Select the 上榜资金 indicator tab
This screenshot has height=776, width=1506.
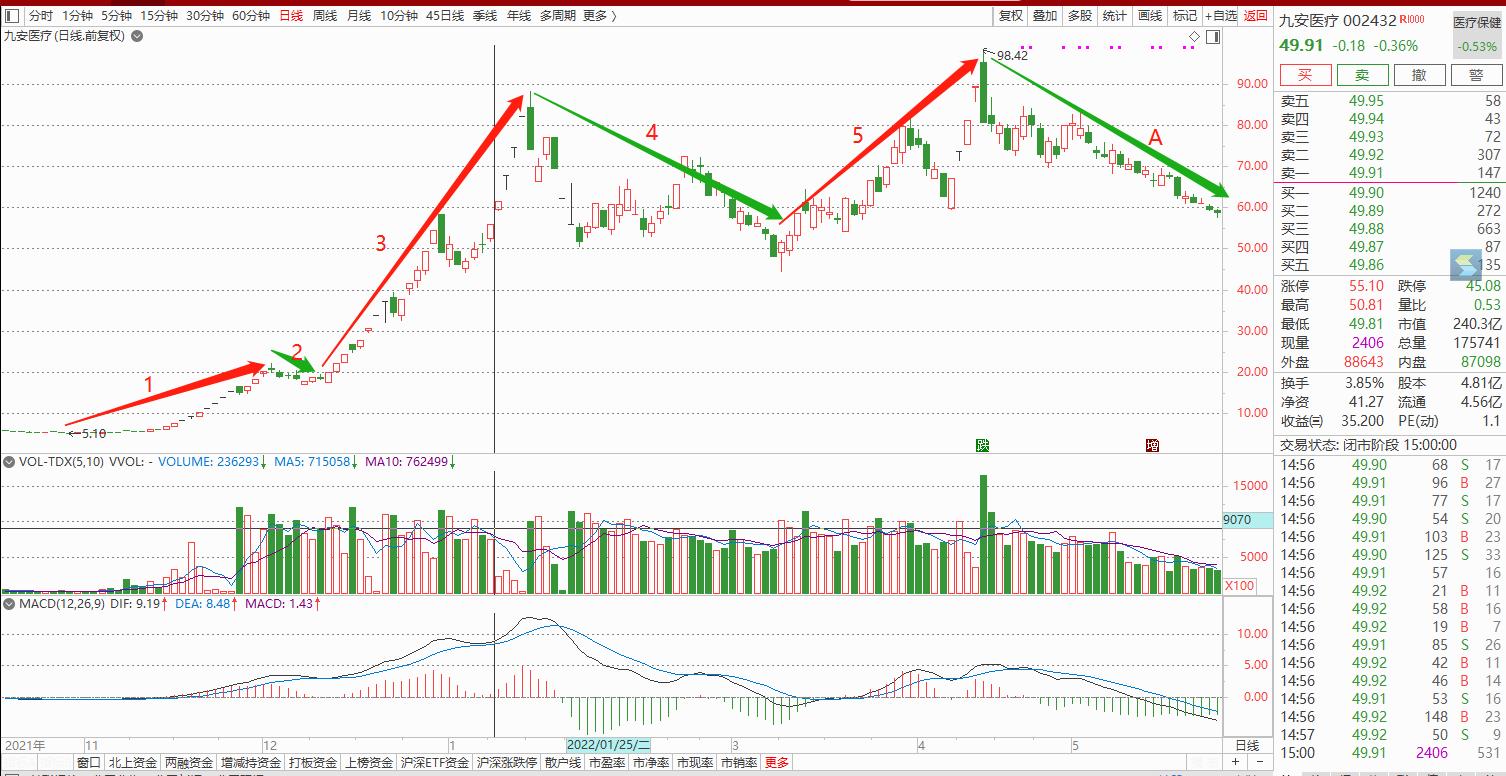click(x=369, y=762)
